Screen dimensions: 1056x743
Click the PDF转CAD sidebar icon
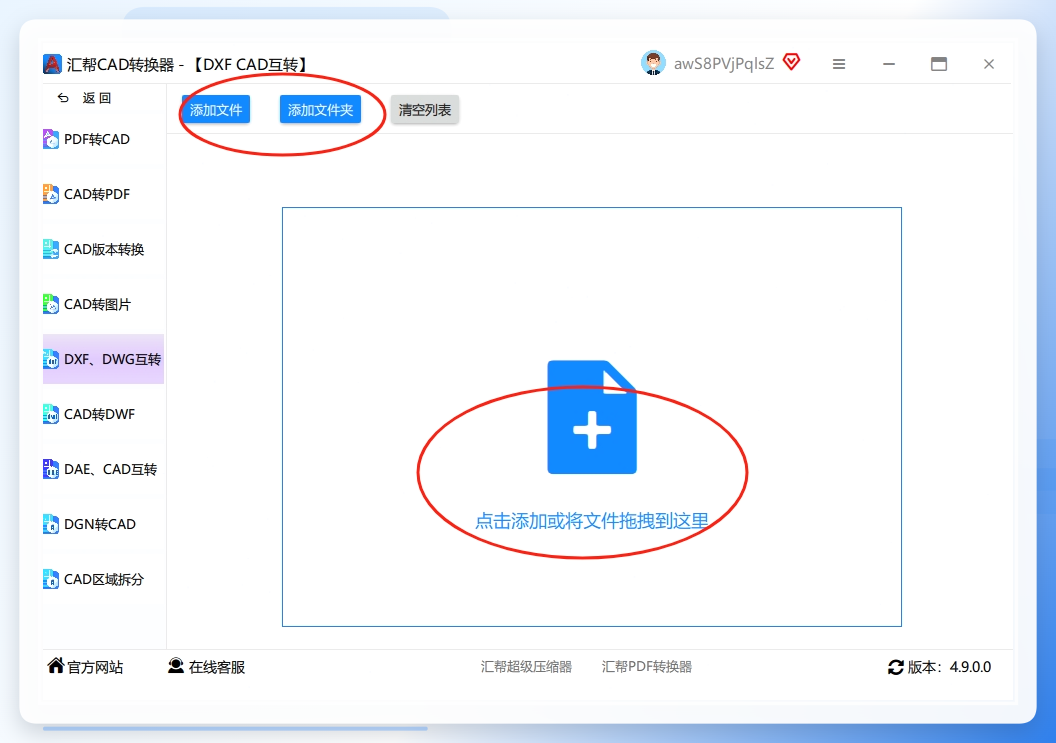(x=51, y=139)
